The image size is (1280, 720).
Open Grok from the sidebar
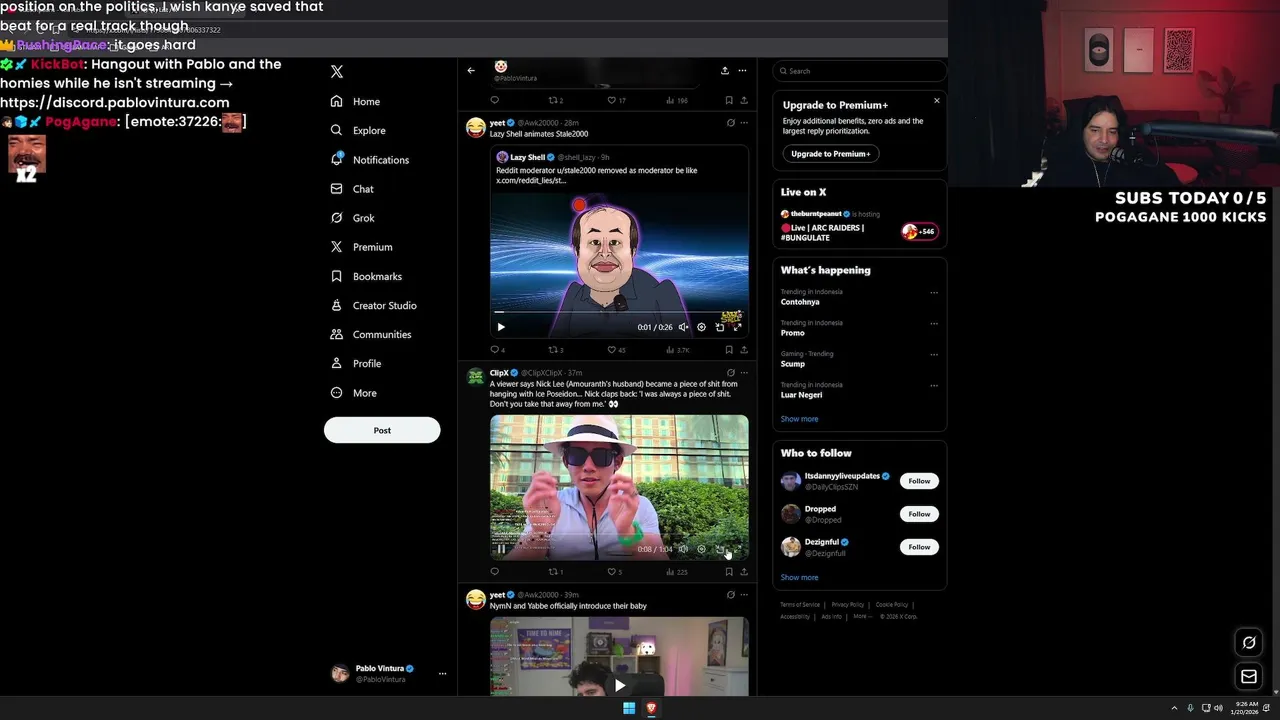pos(352,218)
